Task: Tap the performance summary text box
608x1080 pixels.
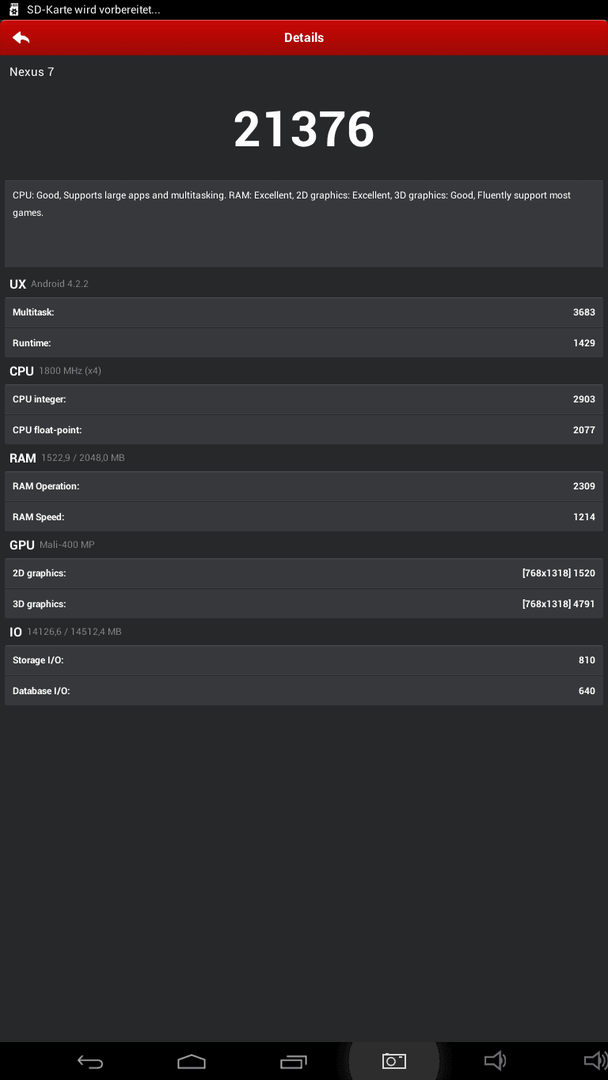Action: 304,224
